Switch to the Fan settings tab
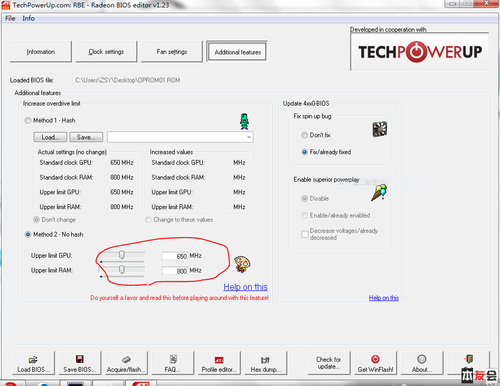This screenshot has width=500, height=386. [172, 52]
